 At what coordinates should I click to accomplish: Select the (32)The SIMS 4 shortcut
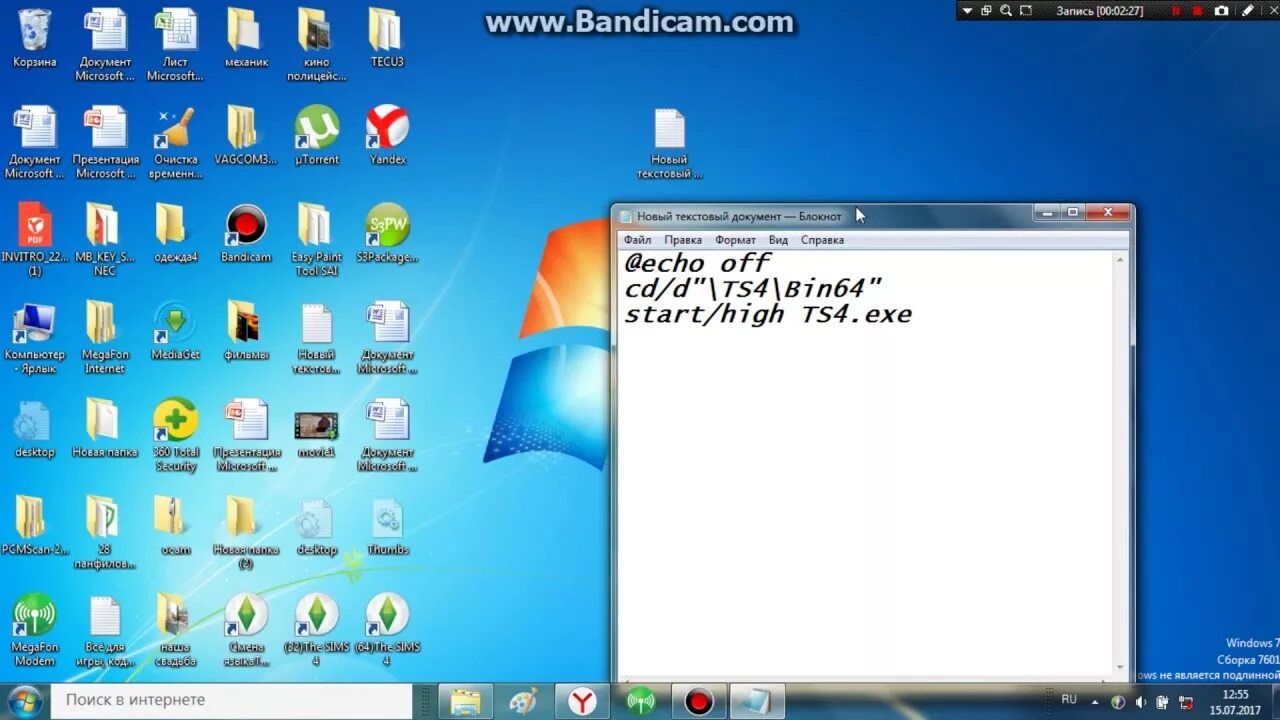[x=316, y=631]
